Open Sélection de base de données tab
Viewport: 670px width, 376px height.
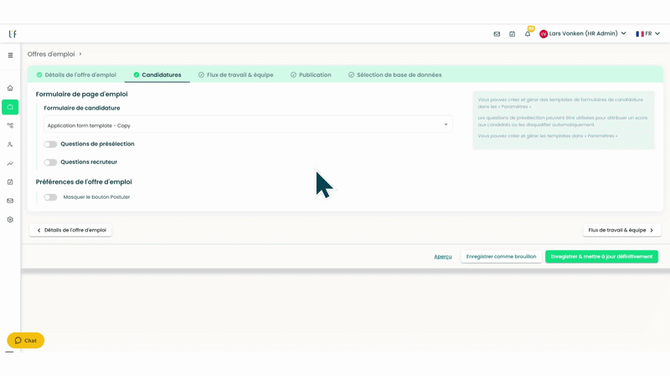395,75
